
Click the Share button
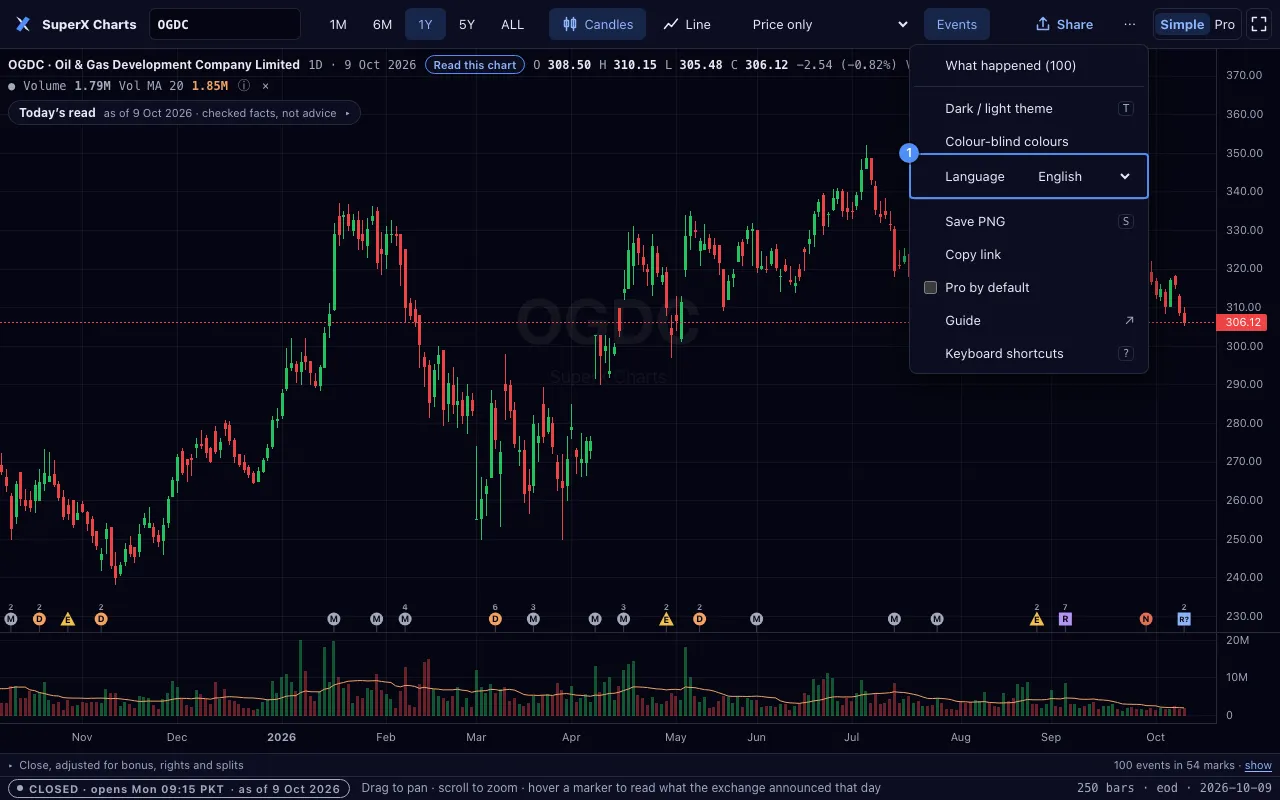coord(1064,24)
